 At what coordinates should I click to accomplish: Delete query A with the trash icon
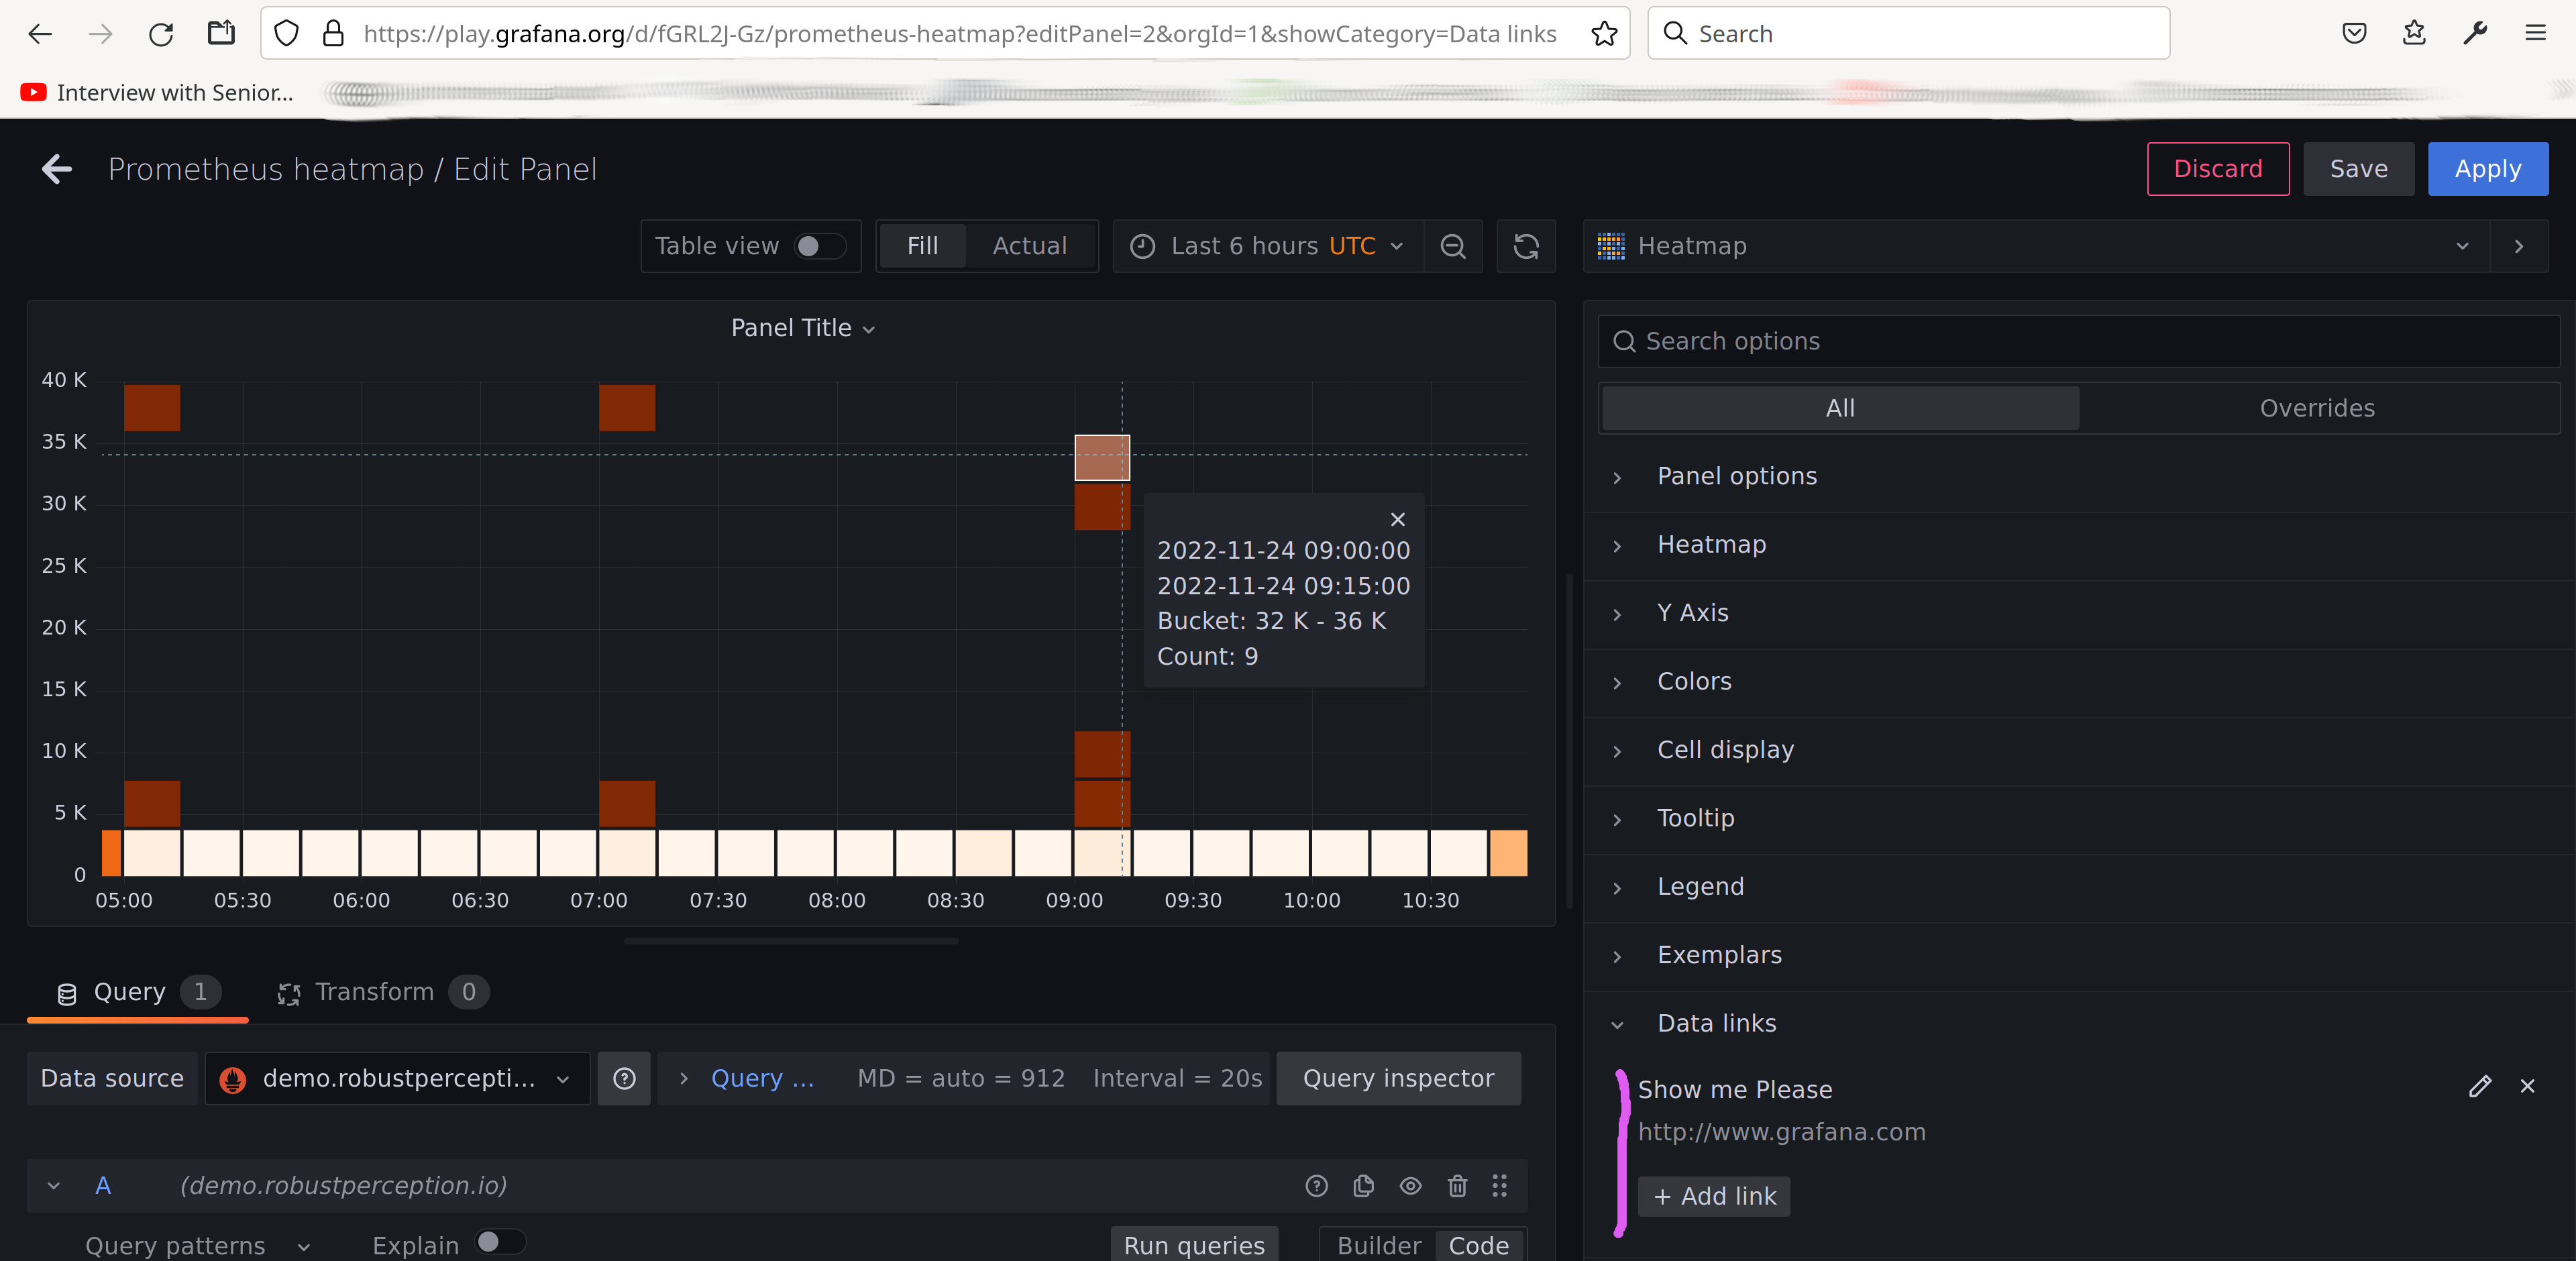1457,1186
